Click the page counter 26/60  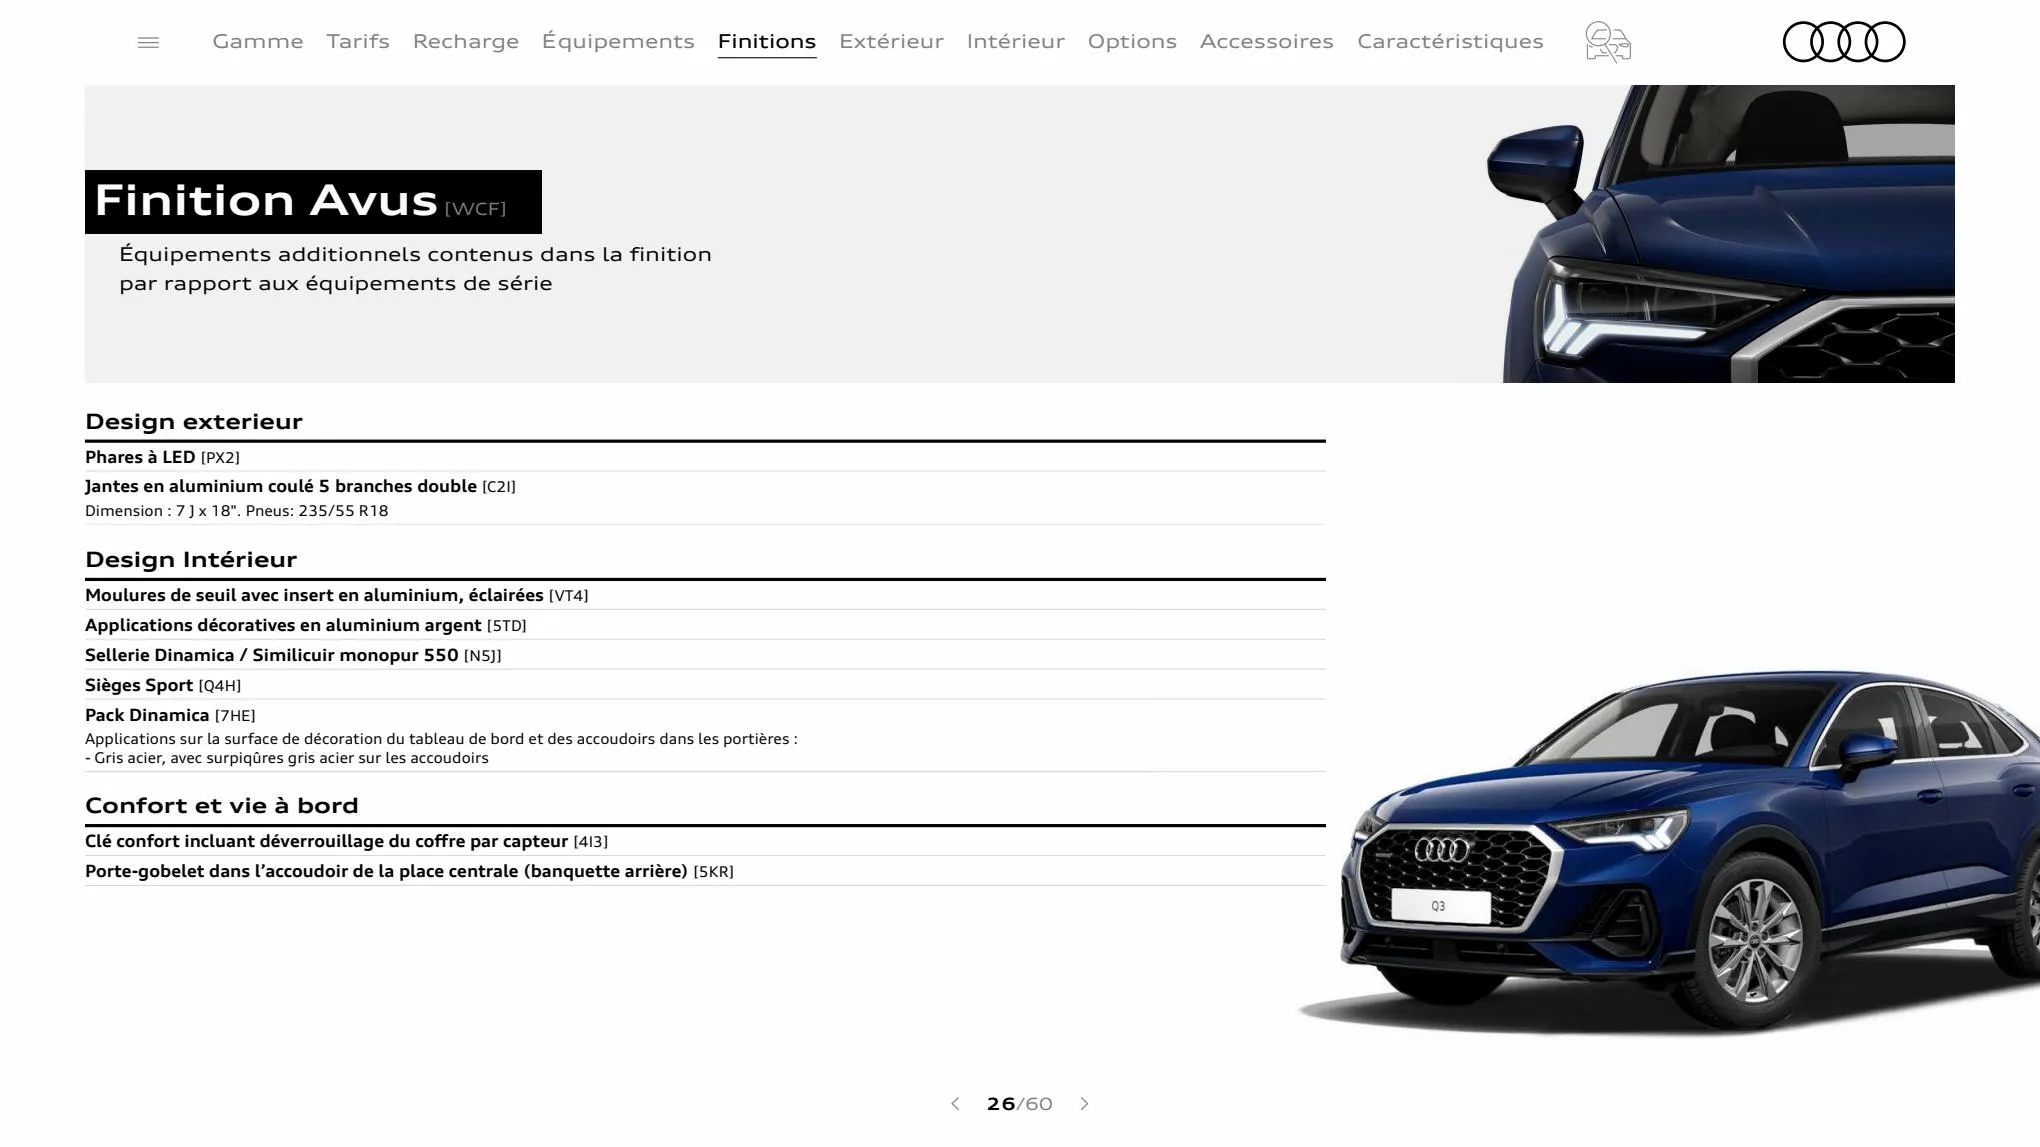1019,1104
